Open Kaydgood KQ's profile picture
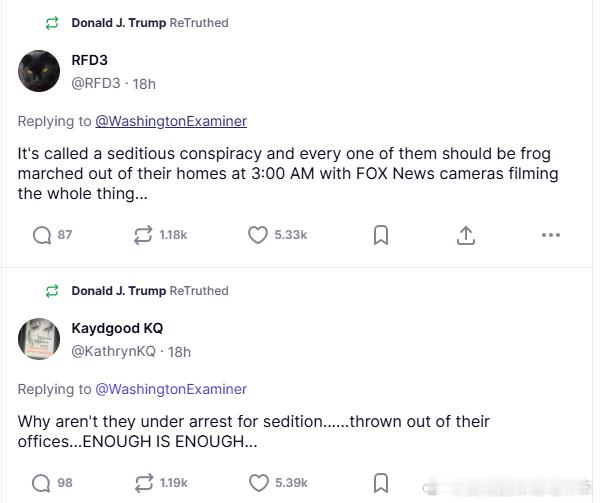The image size is (600, 503). click(x=39, y=339)
